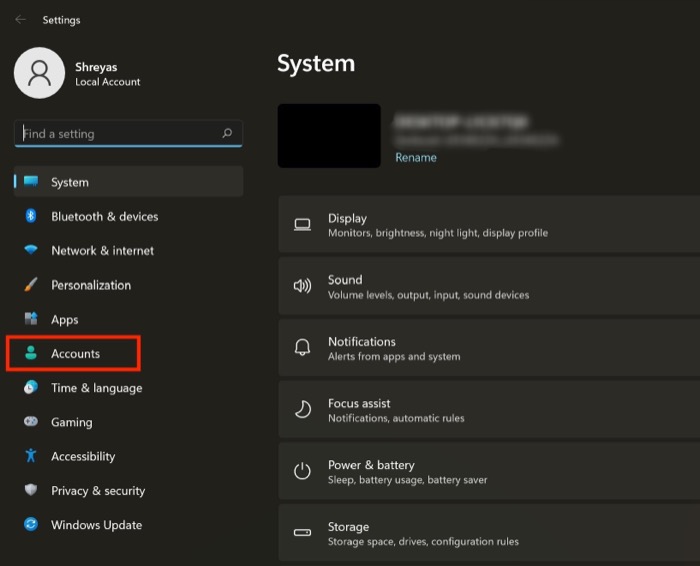Click the Wi-Fi network icon in sidebar
The height and width of the screenshot is (566, 700).
tap(31, 250)
